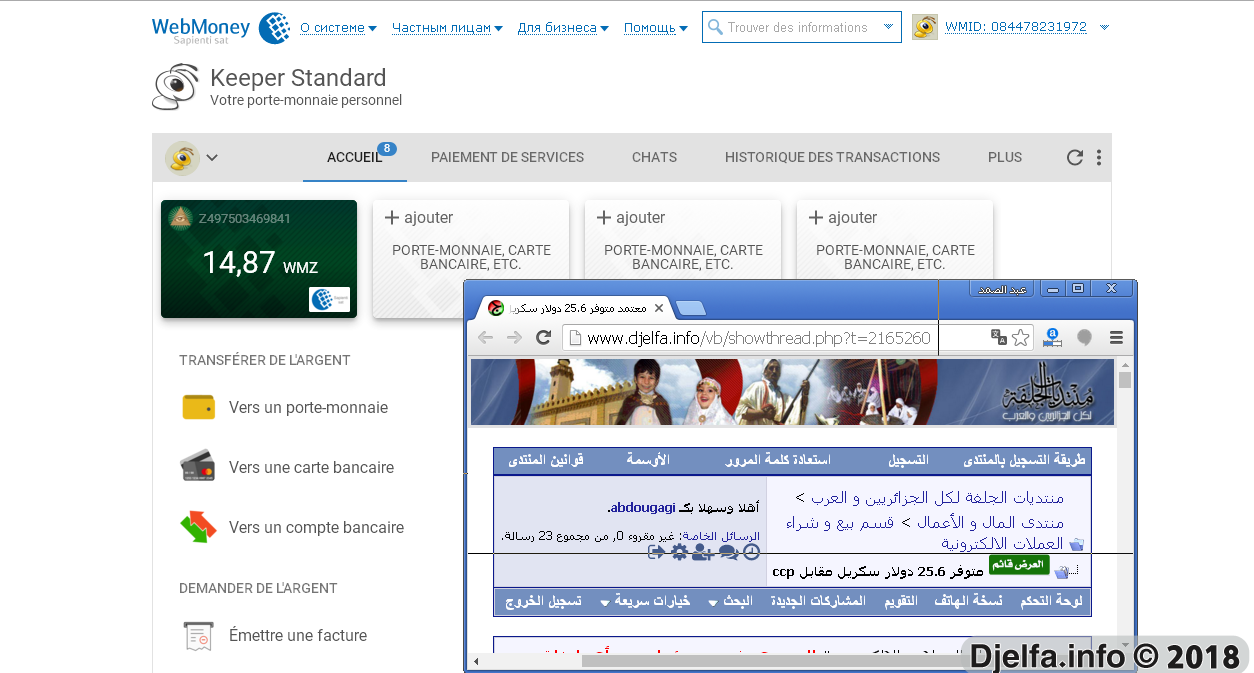Bookmark the page with the star icon
1254x673 pixels.
[1021, 338]
